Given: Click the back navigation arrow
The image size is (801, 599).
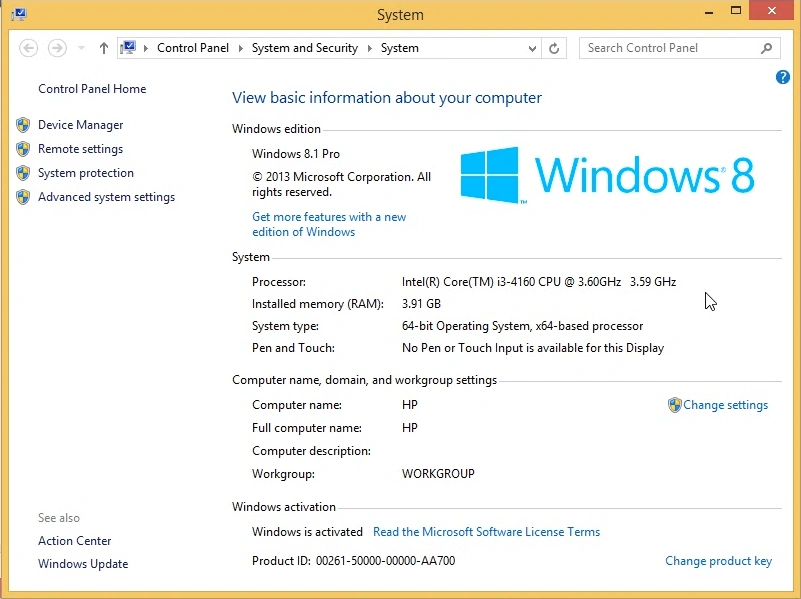Looking at the screenshot, I should (x=29, y=48).
